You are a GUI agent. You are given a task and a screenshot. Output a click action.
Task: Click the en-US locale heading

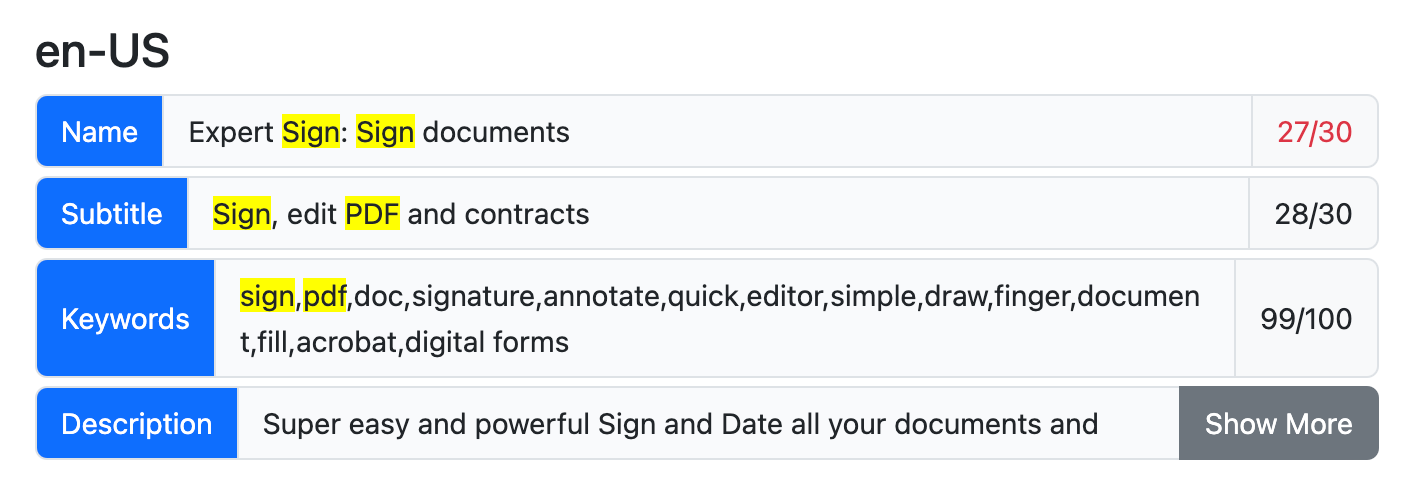coord(102,52)
